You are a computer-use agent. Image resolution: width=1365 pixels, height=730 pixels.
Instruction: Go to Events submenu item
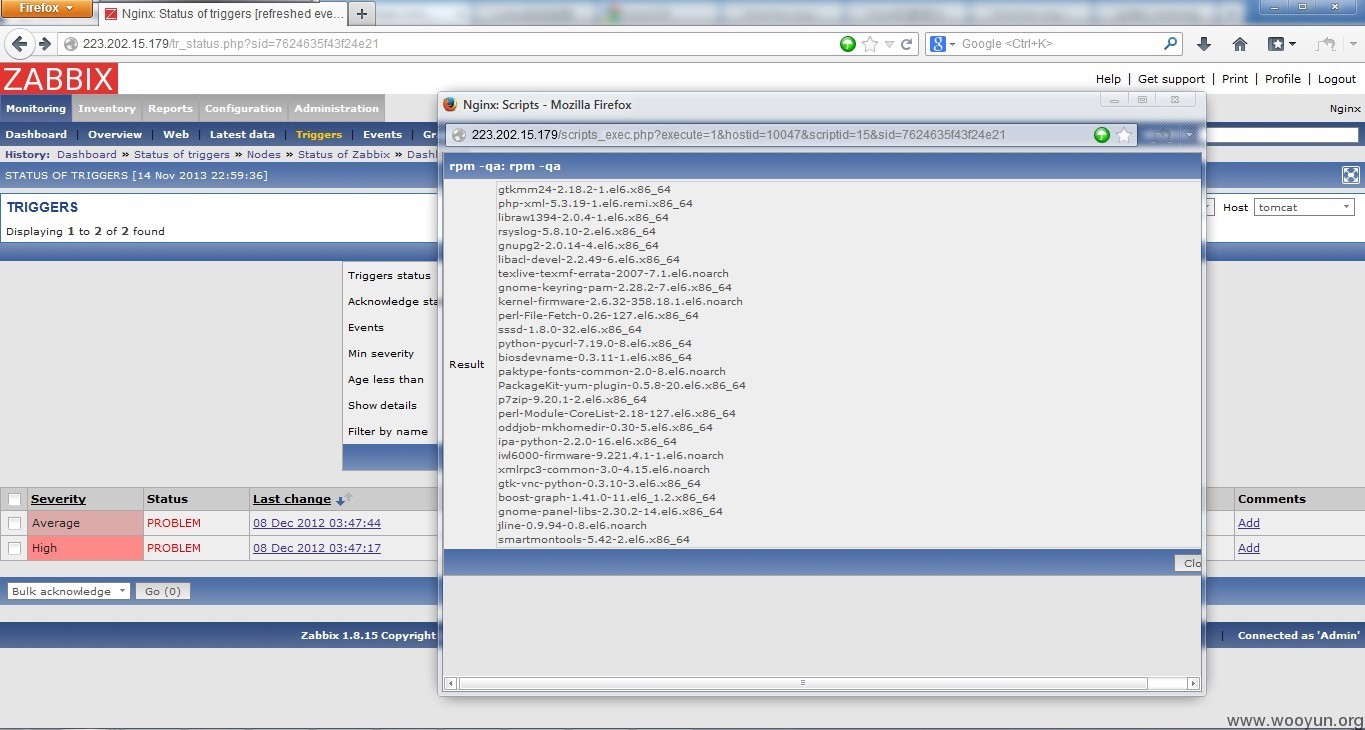[382, 134]
